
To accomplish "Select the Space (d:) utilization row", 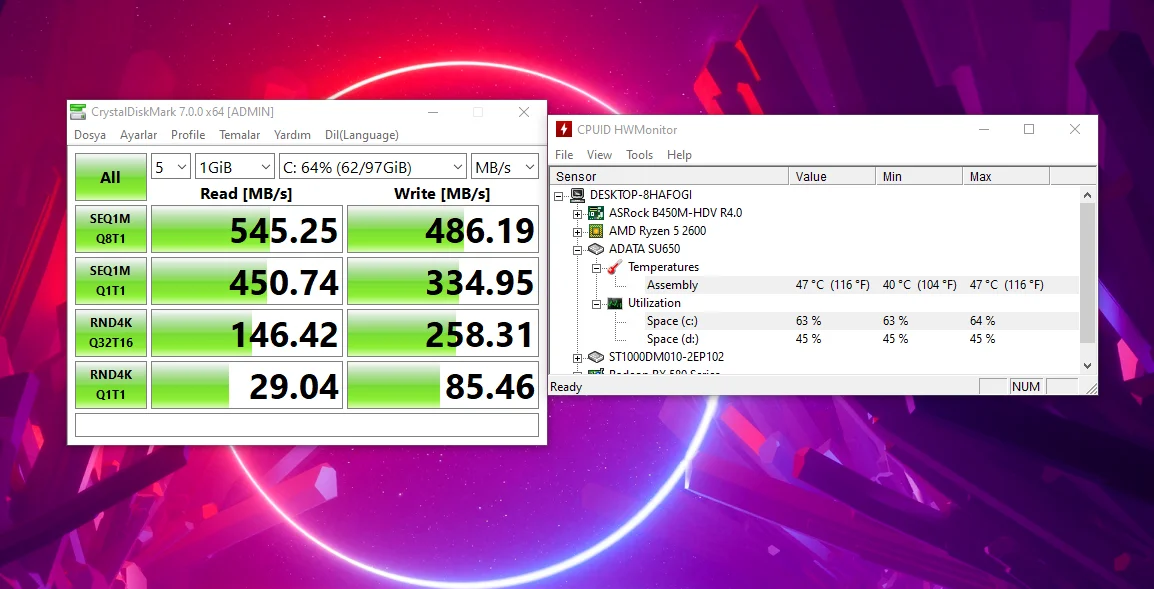I will tap(814, 339).
